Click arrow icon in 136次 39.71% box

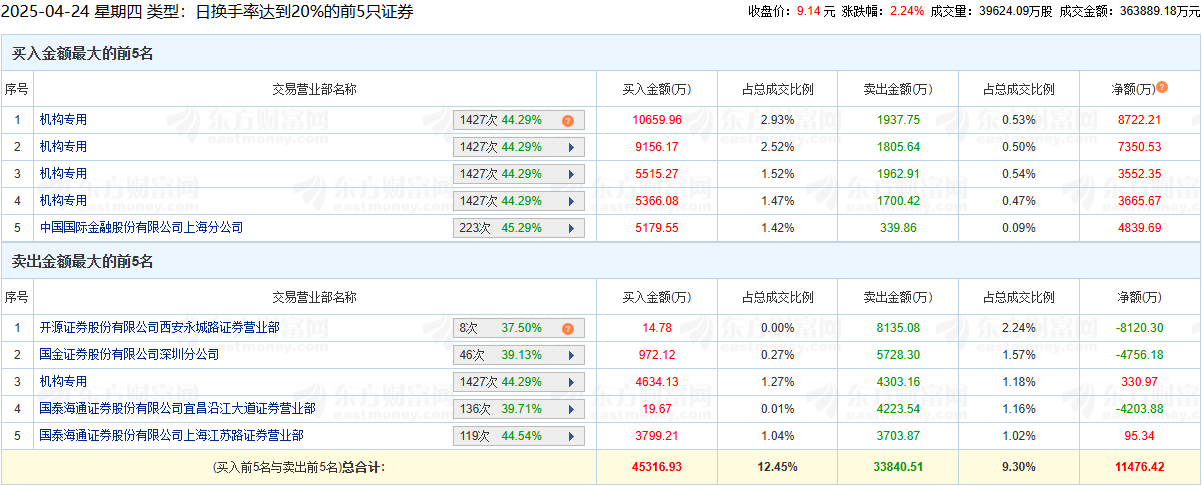pos(571,409)
